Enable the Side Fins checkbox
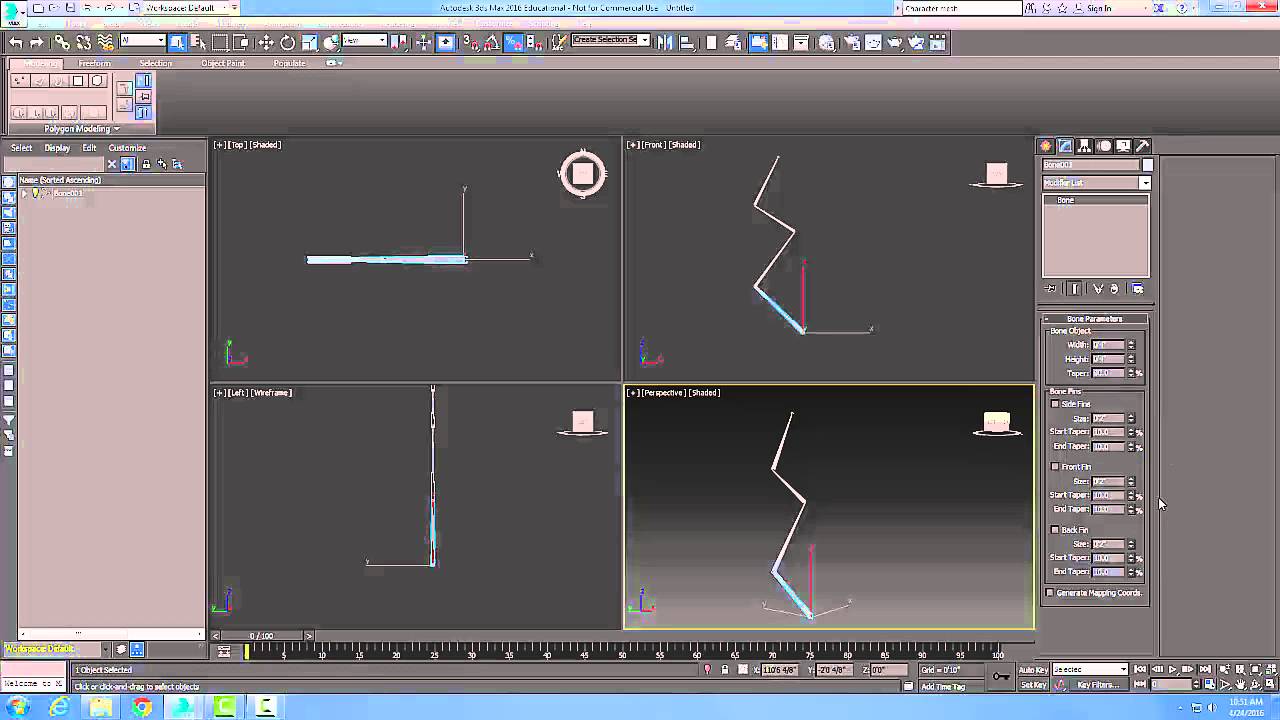The width and height of the screenshot is (1280, 720). click(x=1055, y=404)
